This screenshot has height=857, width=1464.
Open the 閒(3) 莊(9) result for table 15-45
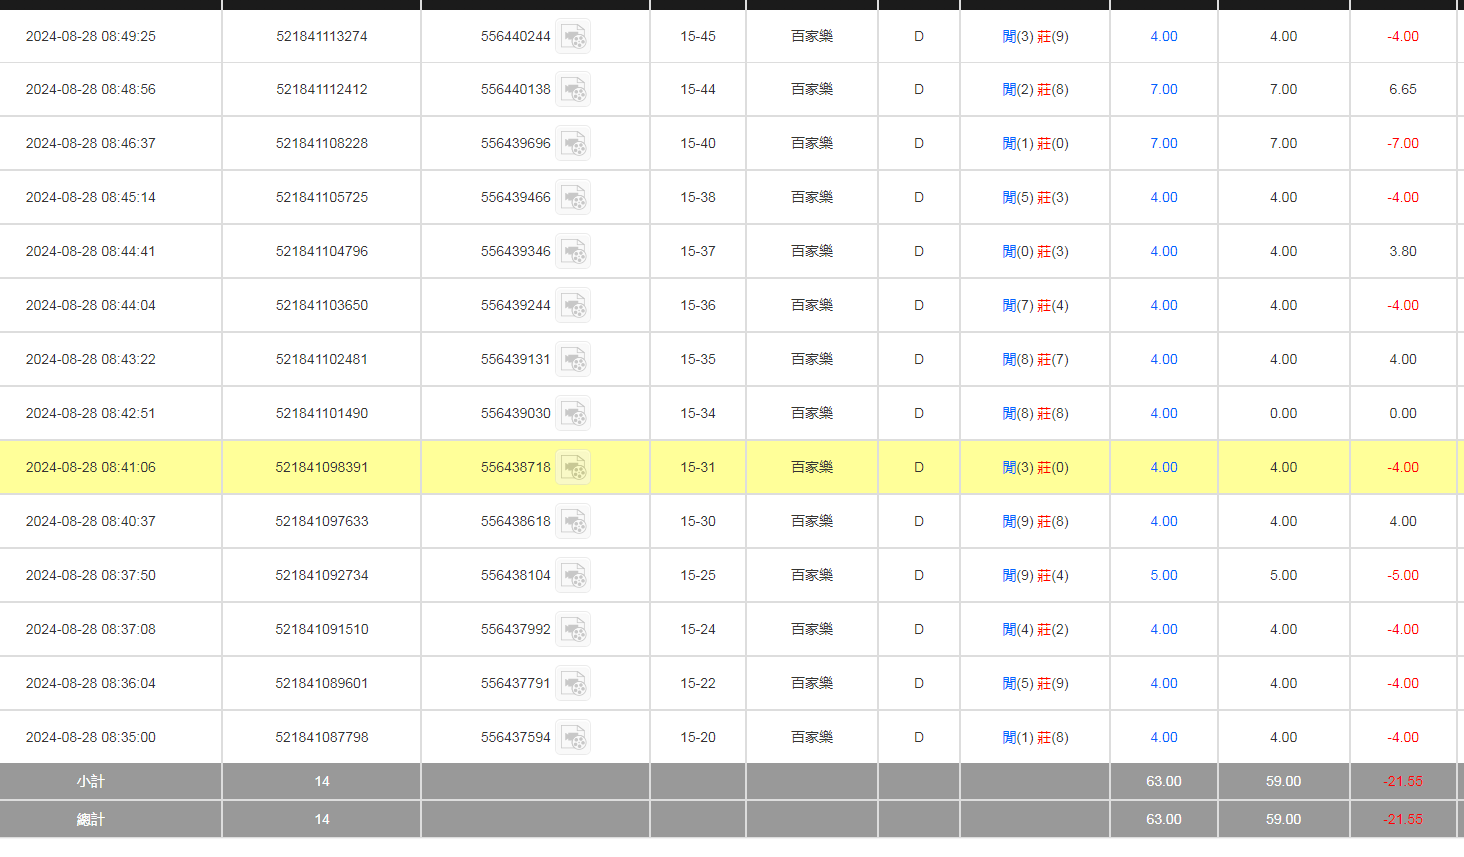pos(1035,36)
